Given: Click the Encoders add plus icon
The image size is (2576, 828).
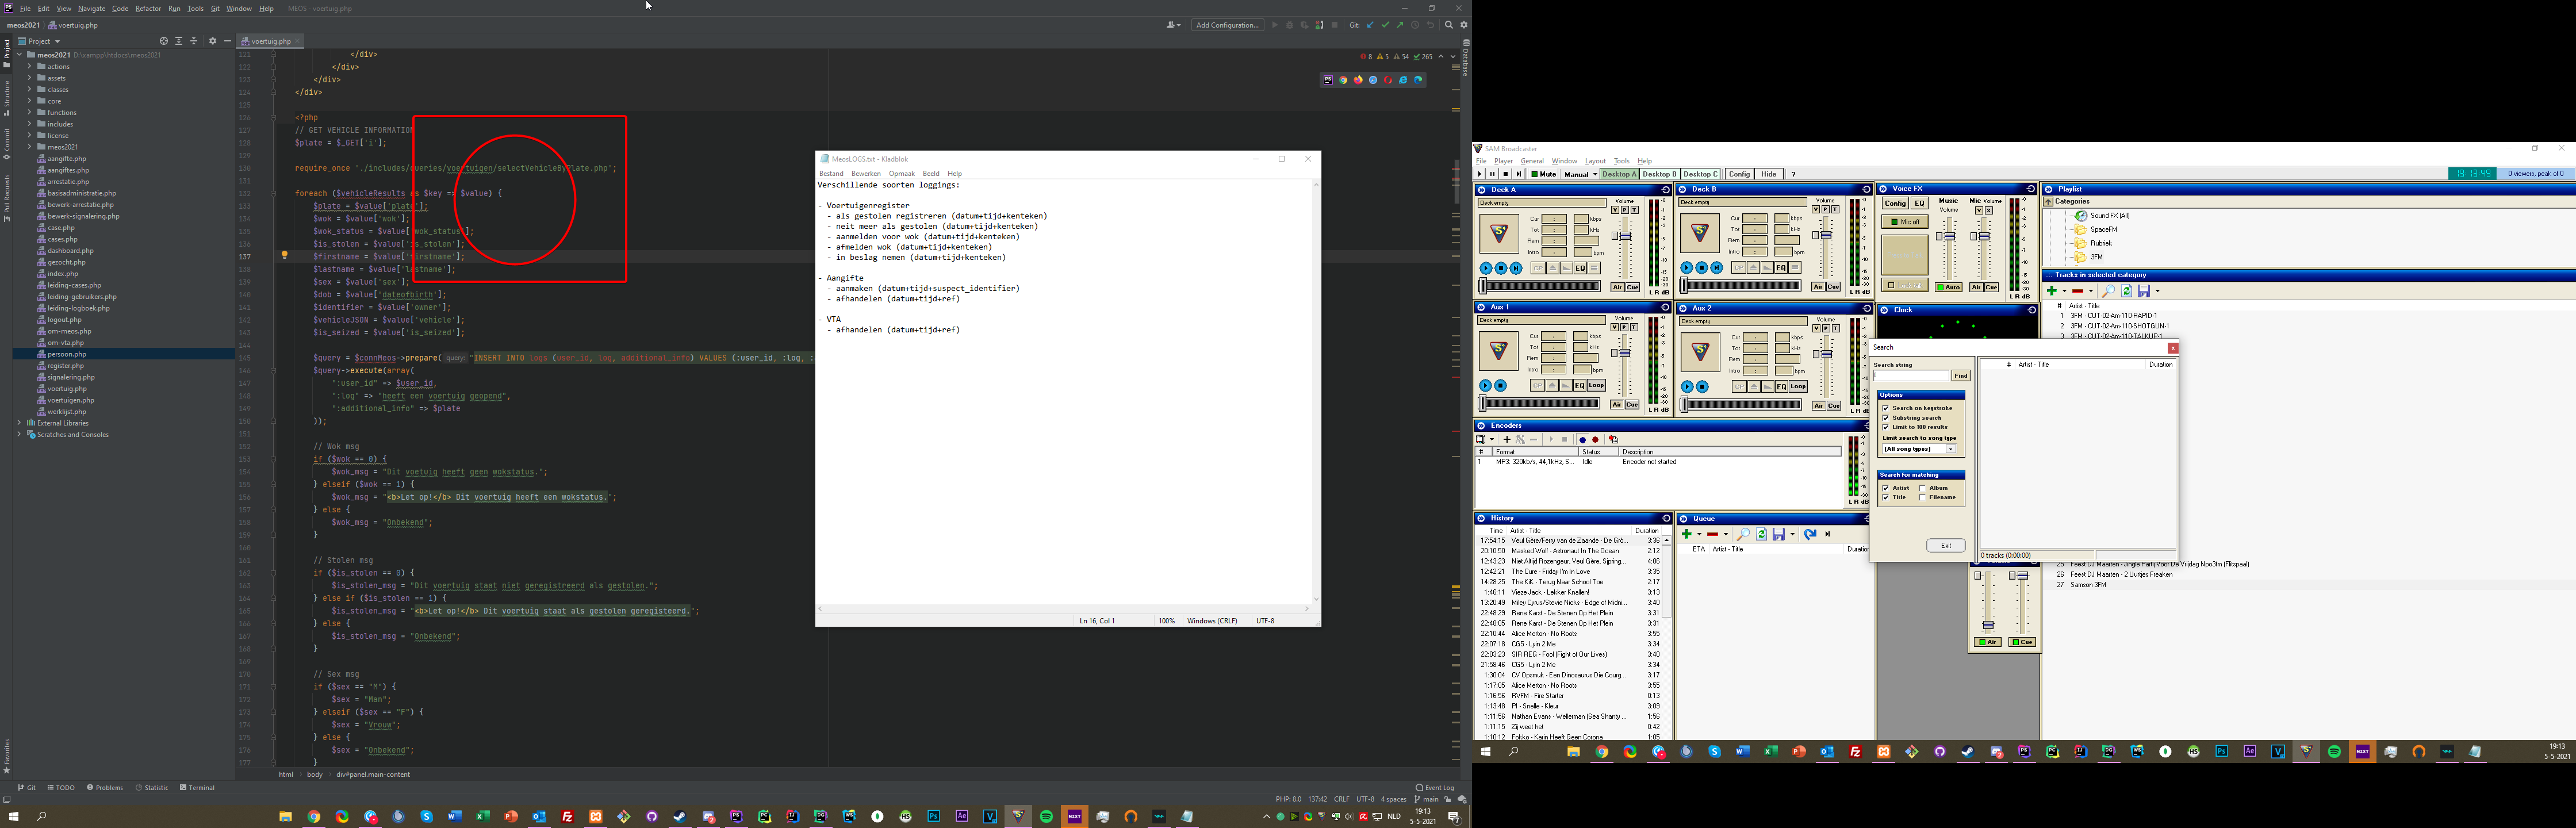Looking at the screenshot, I should tap(1507, 440).
